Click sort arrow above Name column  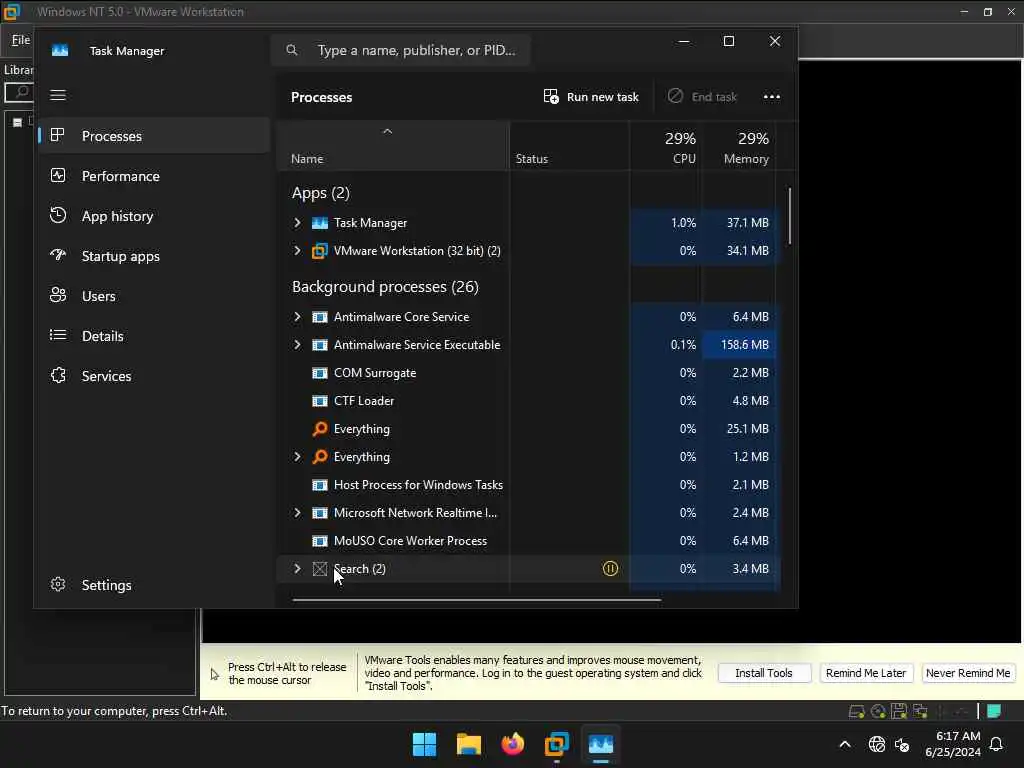coord(387,131)
